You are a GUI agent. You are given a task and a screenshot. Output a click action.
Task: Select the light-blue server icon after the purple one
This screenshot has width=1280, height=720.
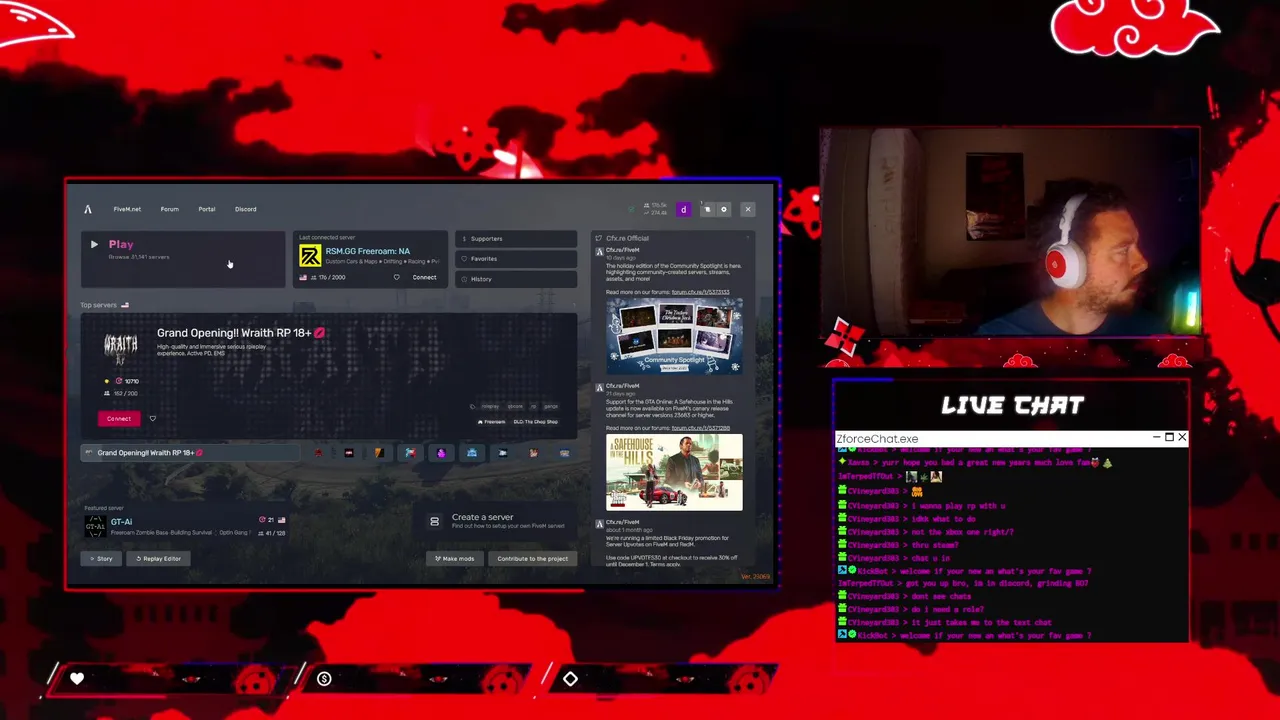(x=472, y=453)
